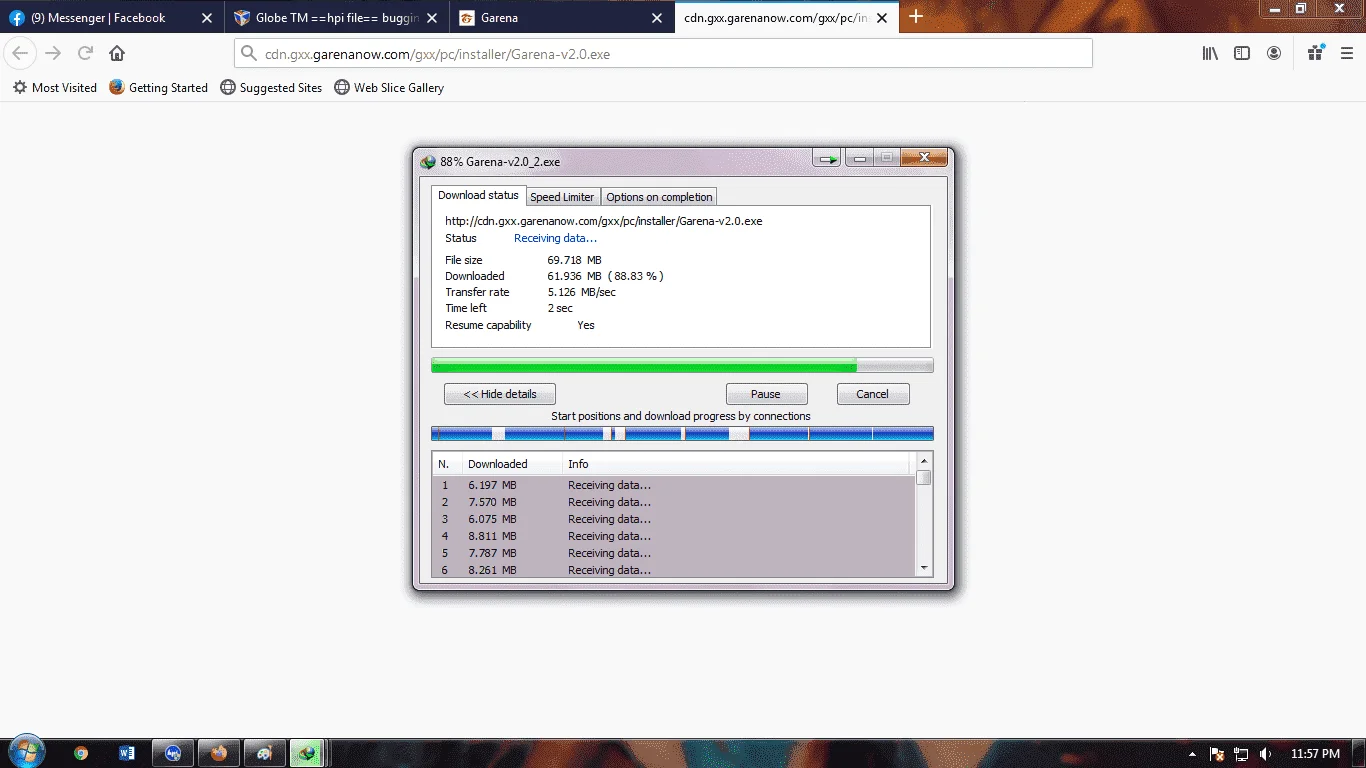This screenshot has height=768, width=1366.
Task: Click the green arrow button in IDM title bar
Action: pyautogui.click(x=827, y=159)
